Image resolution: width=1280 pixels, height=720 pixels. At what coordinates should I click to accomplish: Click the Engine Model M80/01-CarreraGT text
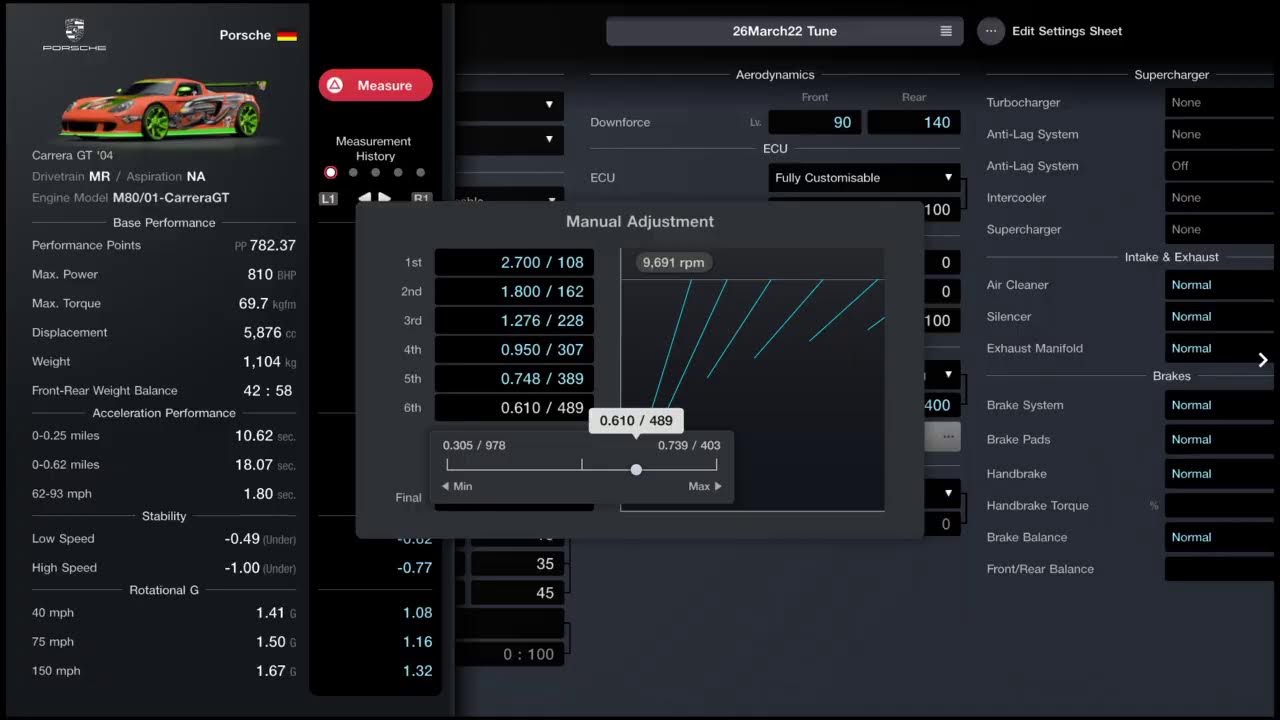click(x=131, y=198)
